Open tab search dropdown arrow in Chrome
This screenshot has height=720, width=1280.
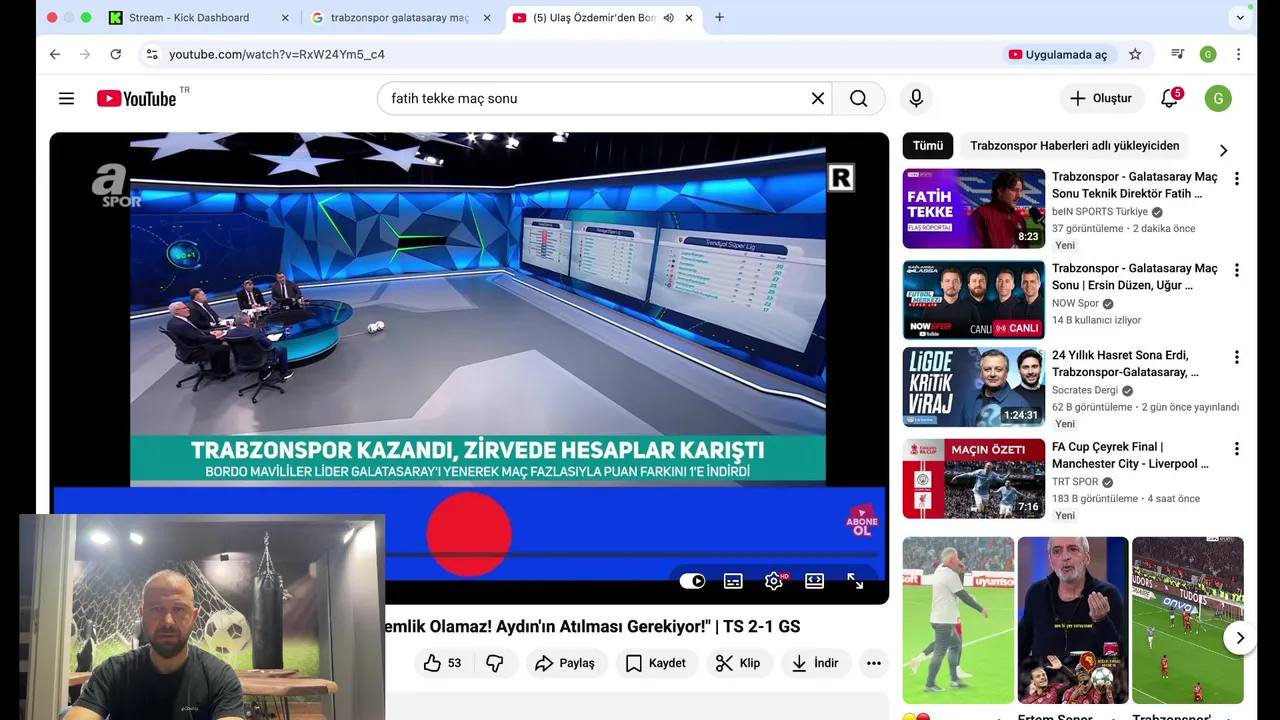(1240, 17)
